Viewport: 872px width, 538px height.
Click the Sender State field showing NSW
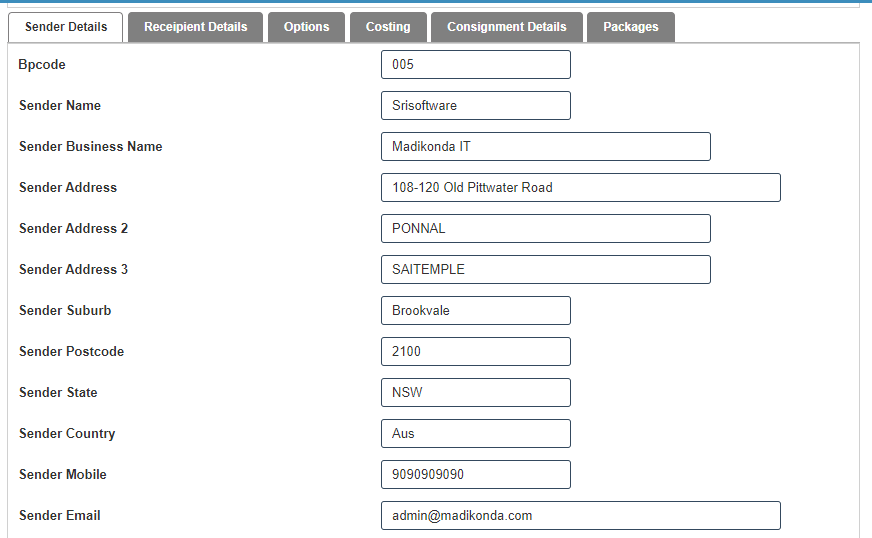click(475, 393)
